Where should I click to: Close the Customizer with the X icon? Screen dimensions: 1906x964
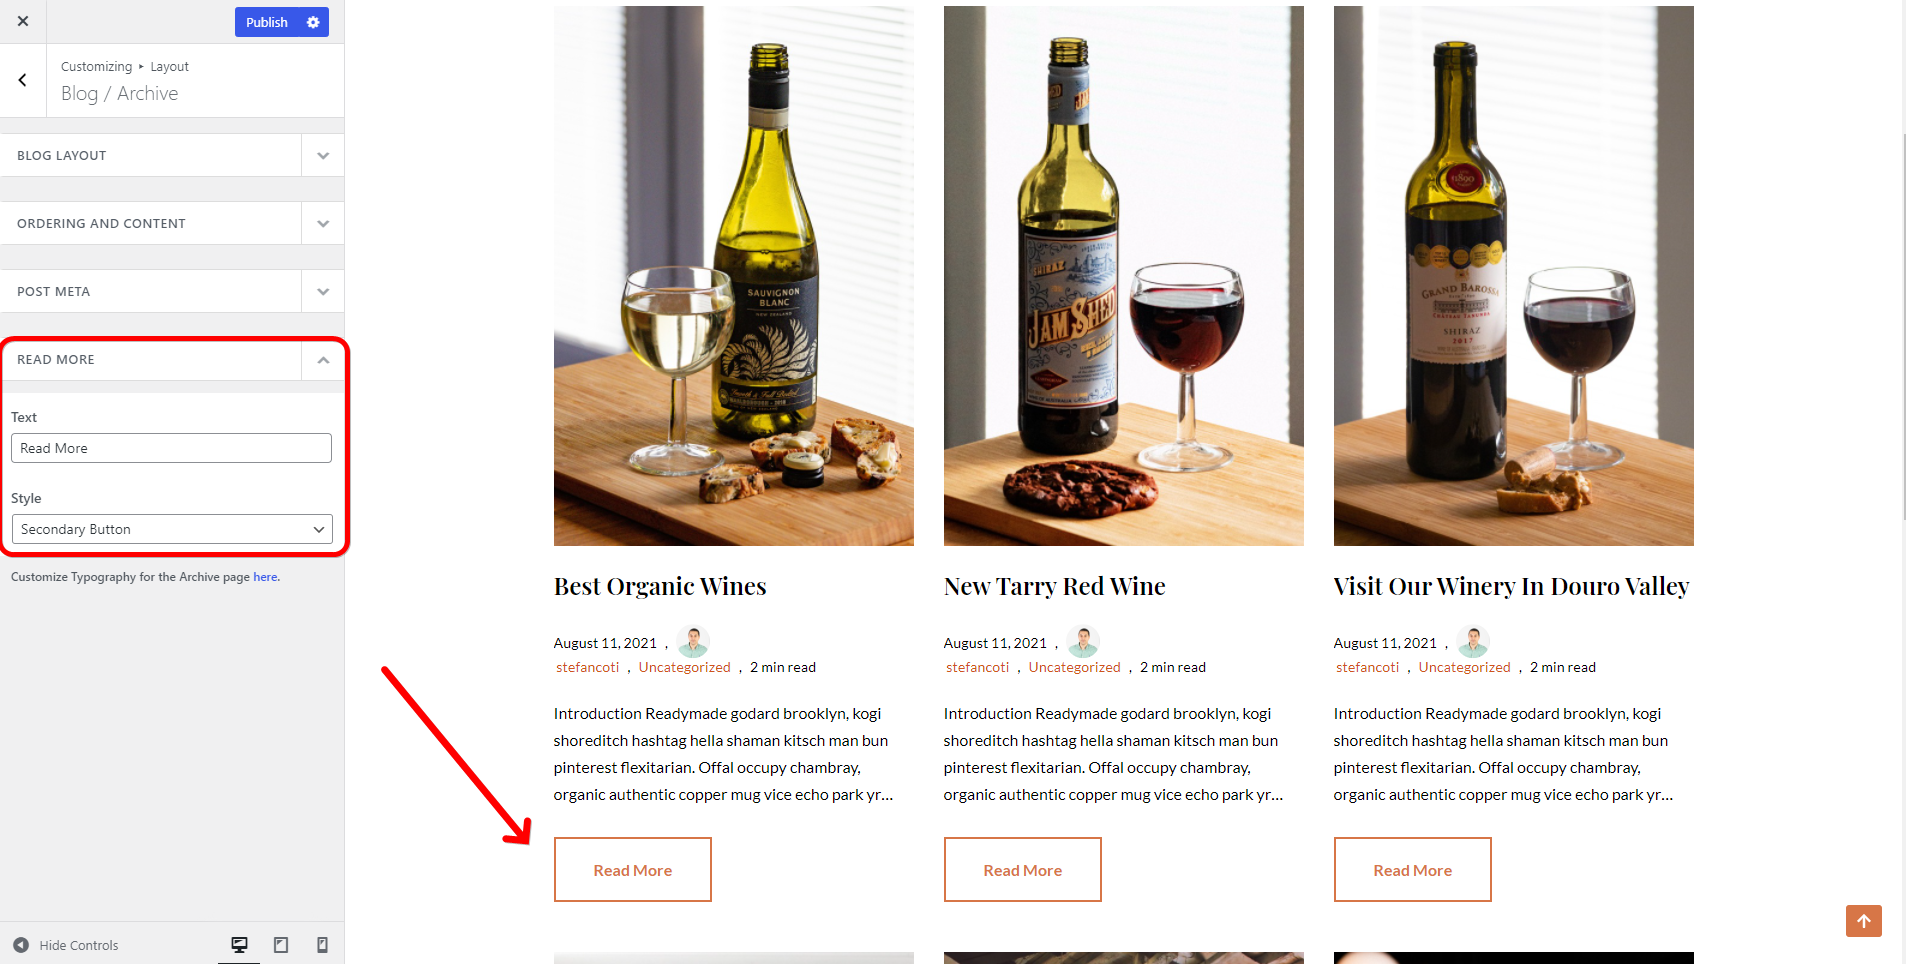pos(22,21)
